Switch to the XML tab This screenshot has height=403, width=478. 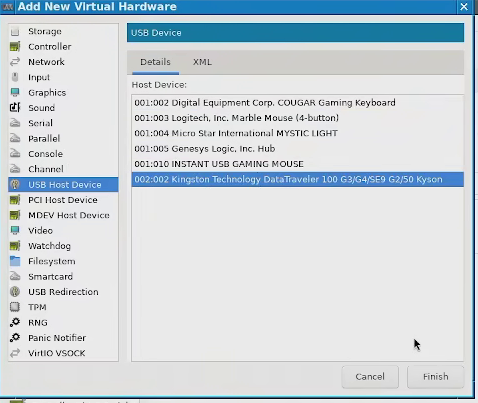click(202, 62)
